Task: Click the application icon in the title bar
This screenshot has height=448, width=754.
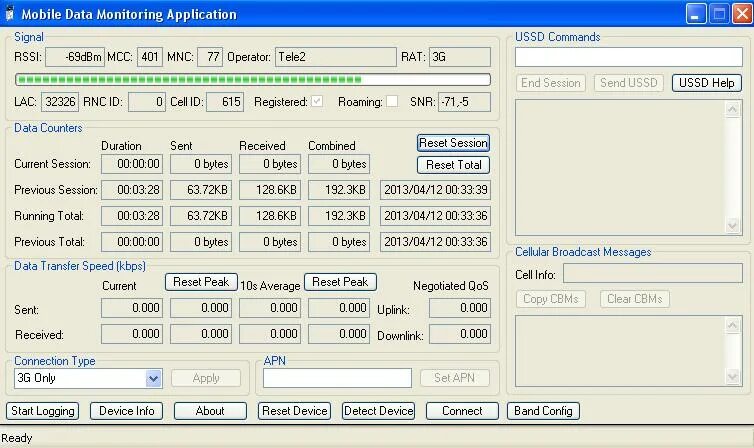Action: [x=9, y=13]
